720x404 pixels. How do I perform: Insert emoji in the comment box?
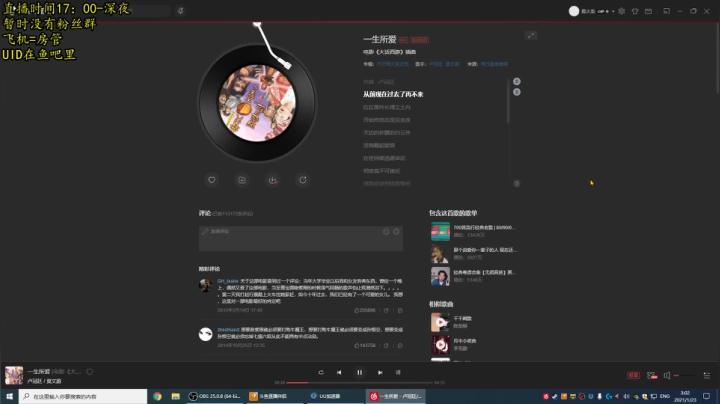point(386,231)
